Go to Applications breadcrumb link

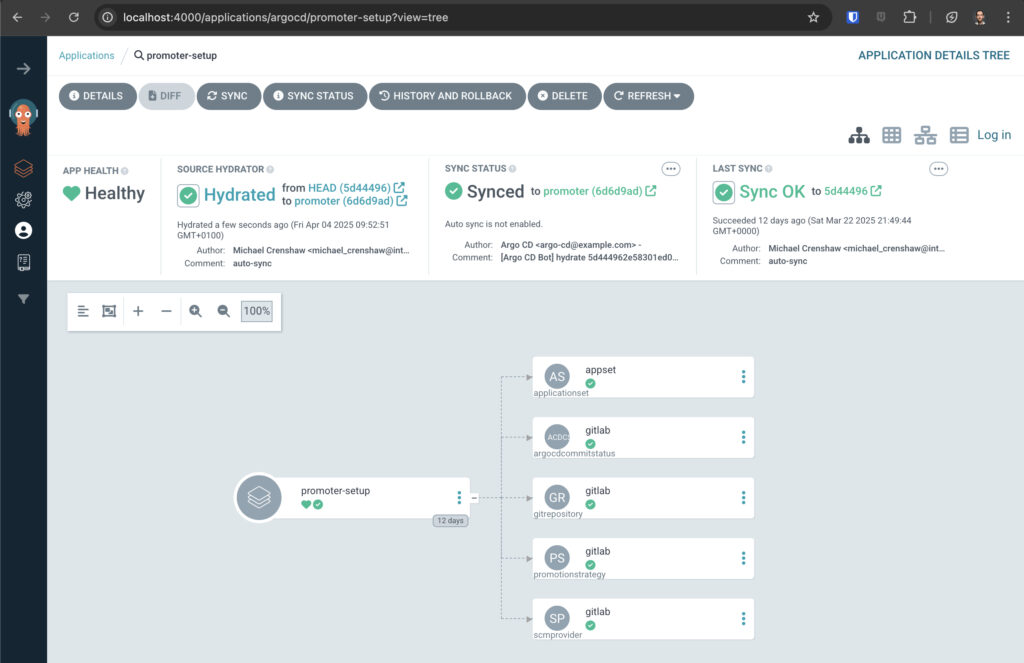(x=86, y=56)
